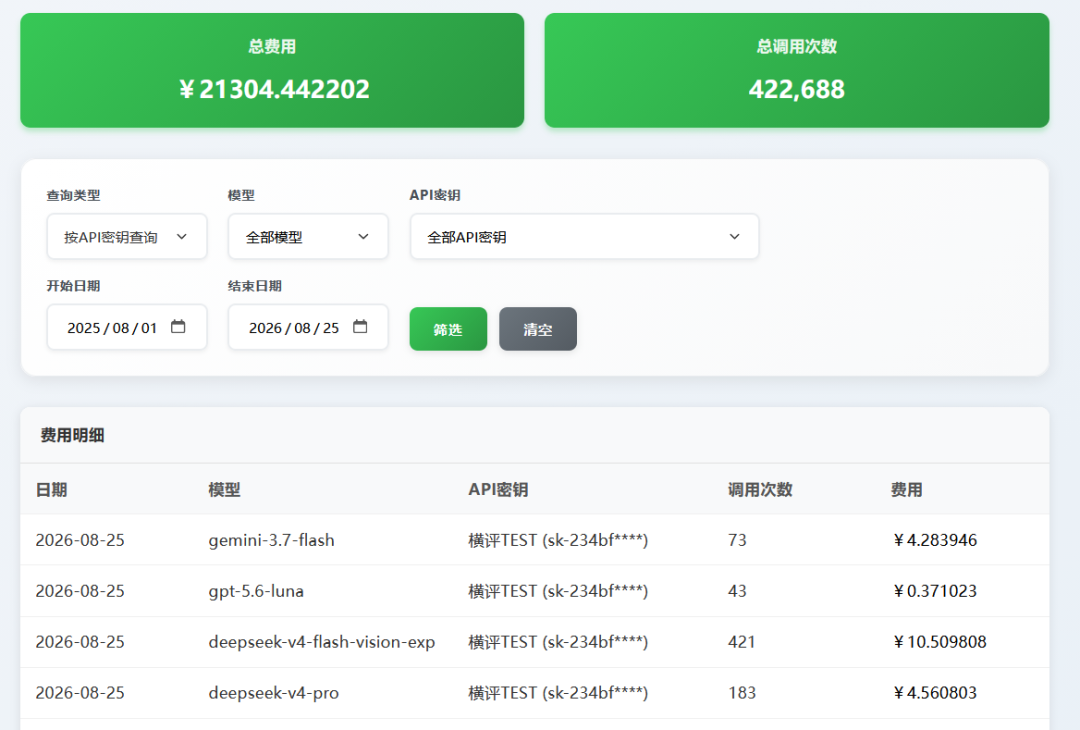
Task: Focus the start date field 2025/08/01
Action: point(127,327)
